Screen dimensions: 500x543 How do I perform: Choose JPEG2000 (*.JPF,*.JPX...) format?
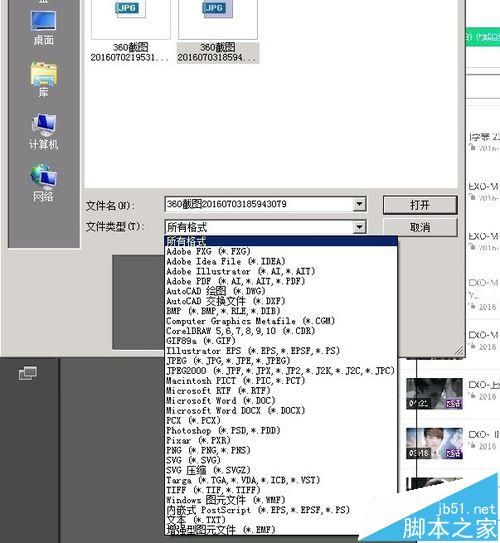(281, 371)
